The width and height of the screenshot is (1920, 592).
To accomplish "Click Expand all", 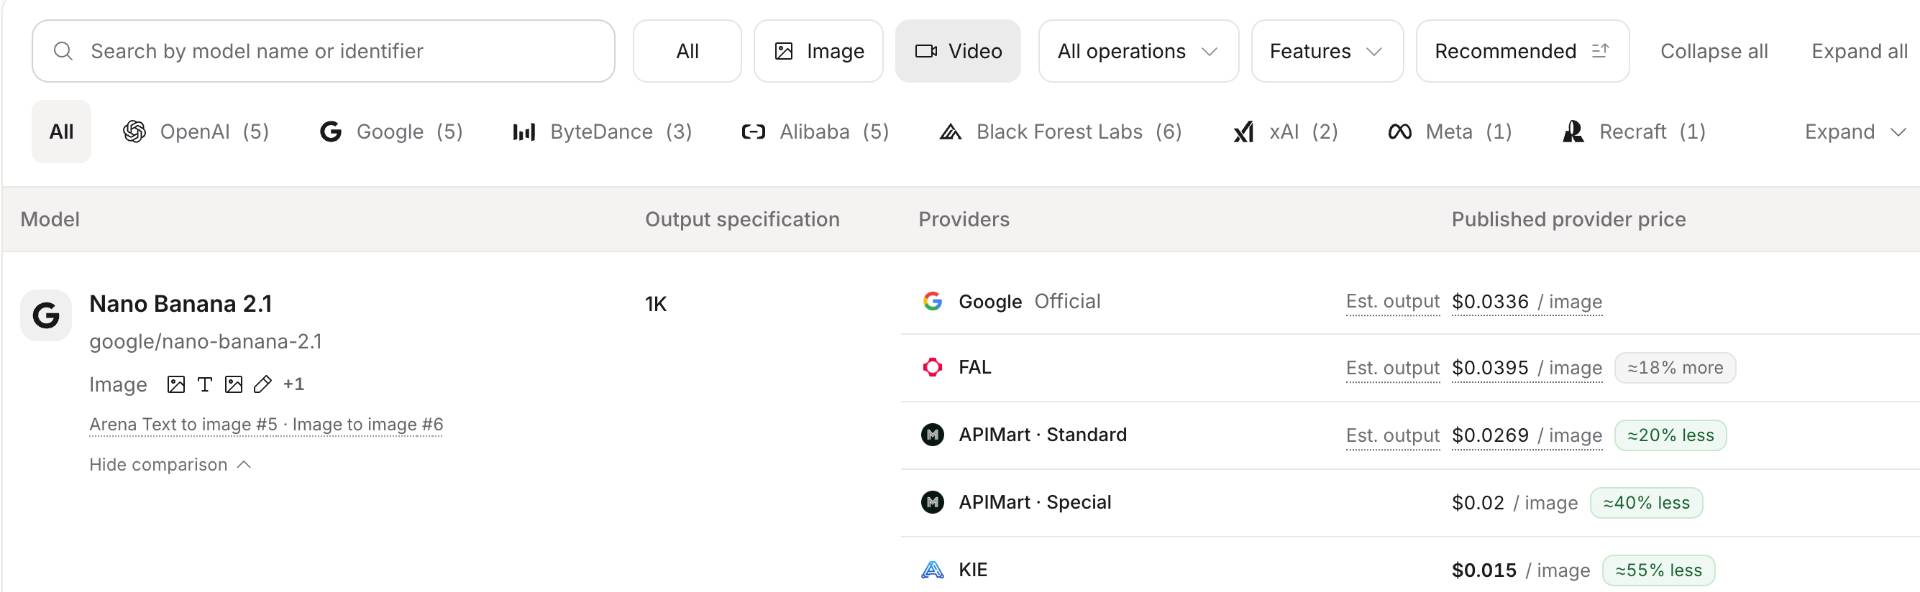I will tap(1859, 51).
